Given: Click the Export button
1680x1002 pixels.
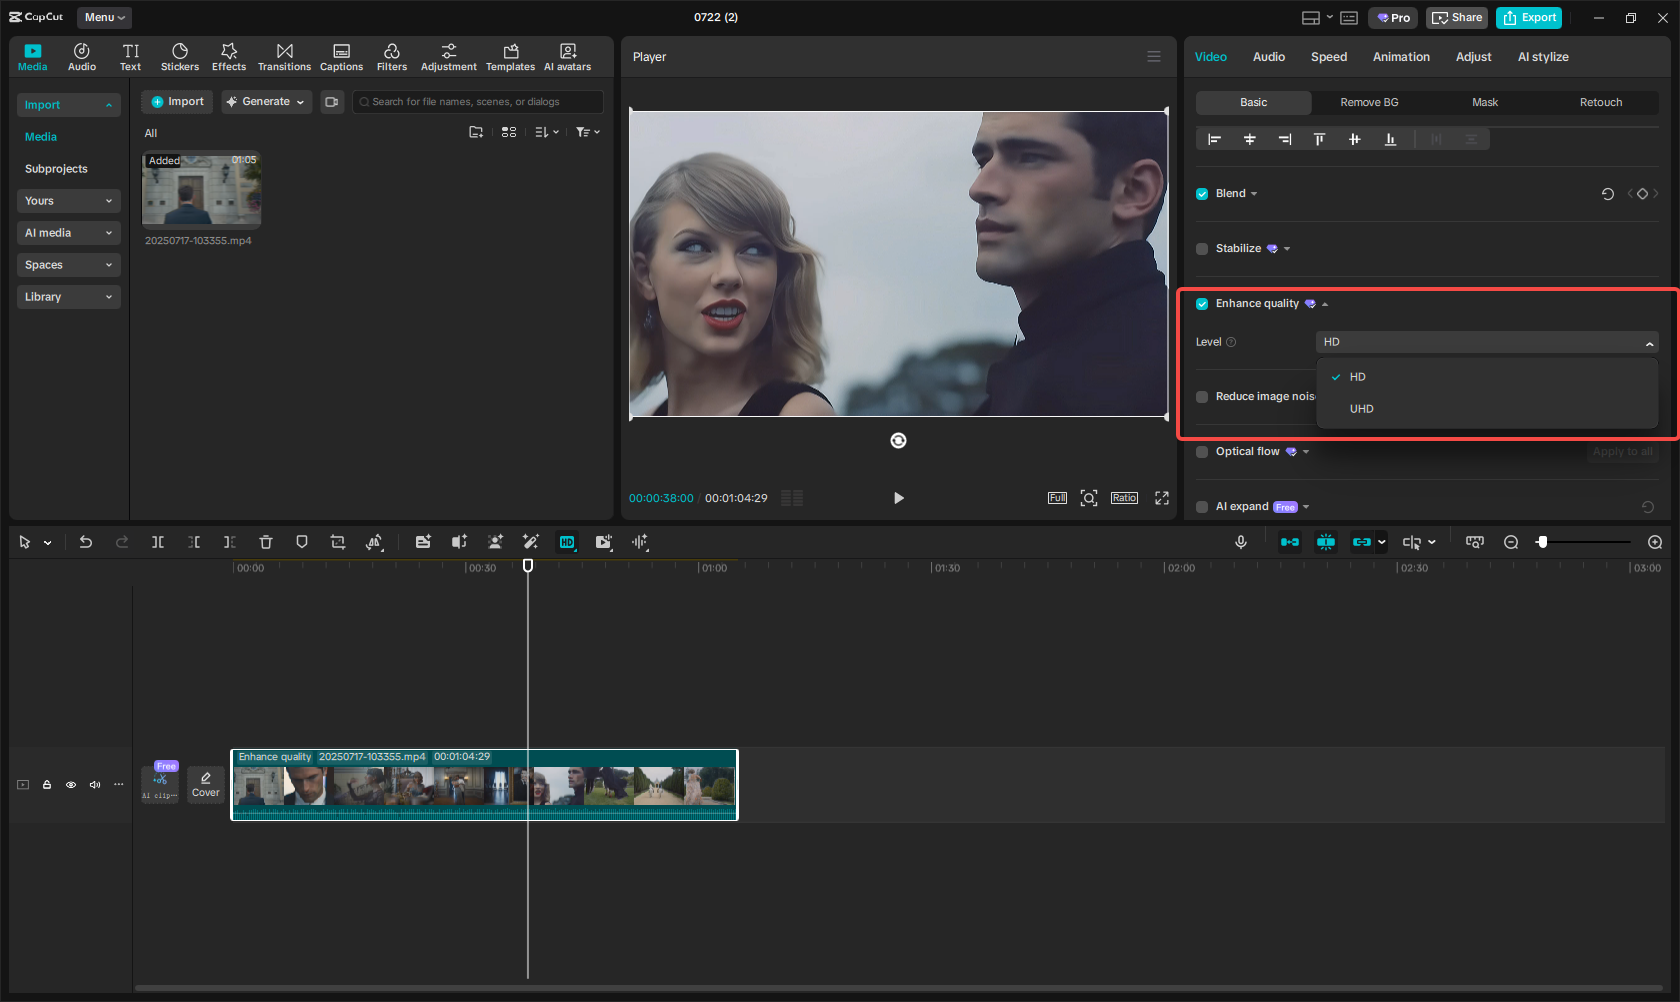Looking at the screenshot, I should coord(1528,17).
